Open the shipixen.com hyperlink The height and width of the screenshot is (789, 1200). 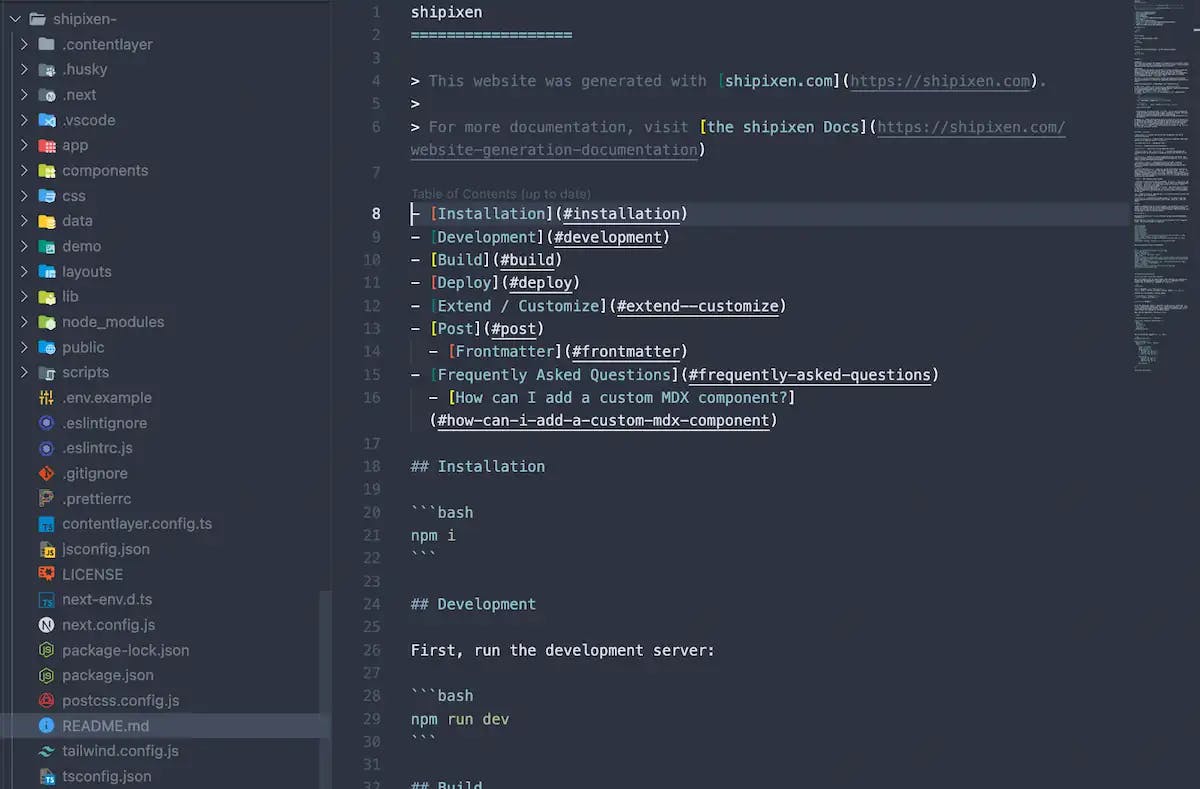940,80
